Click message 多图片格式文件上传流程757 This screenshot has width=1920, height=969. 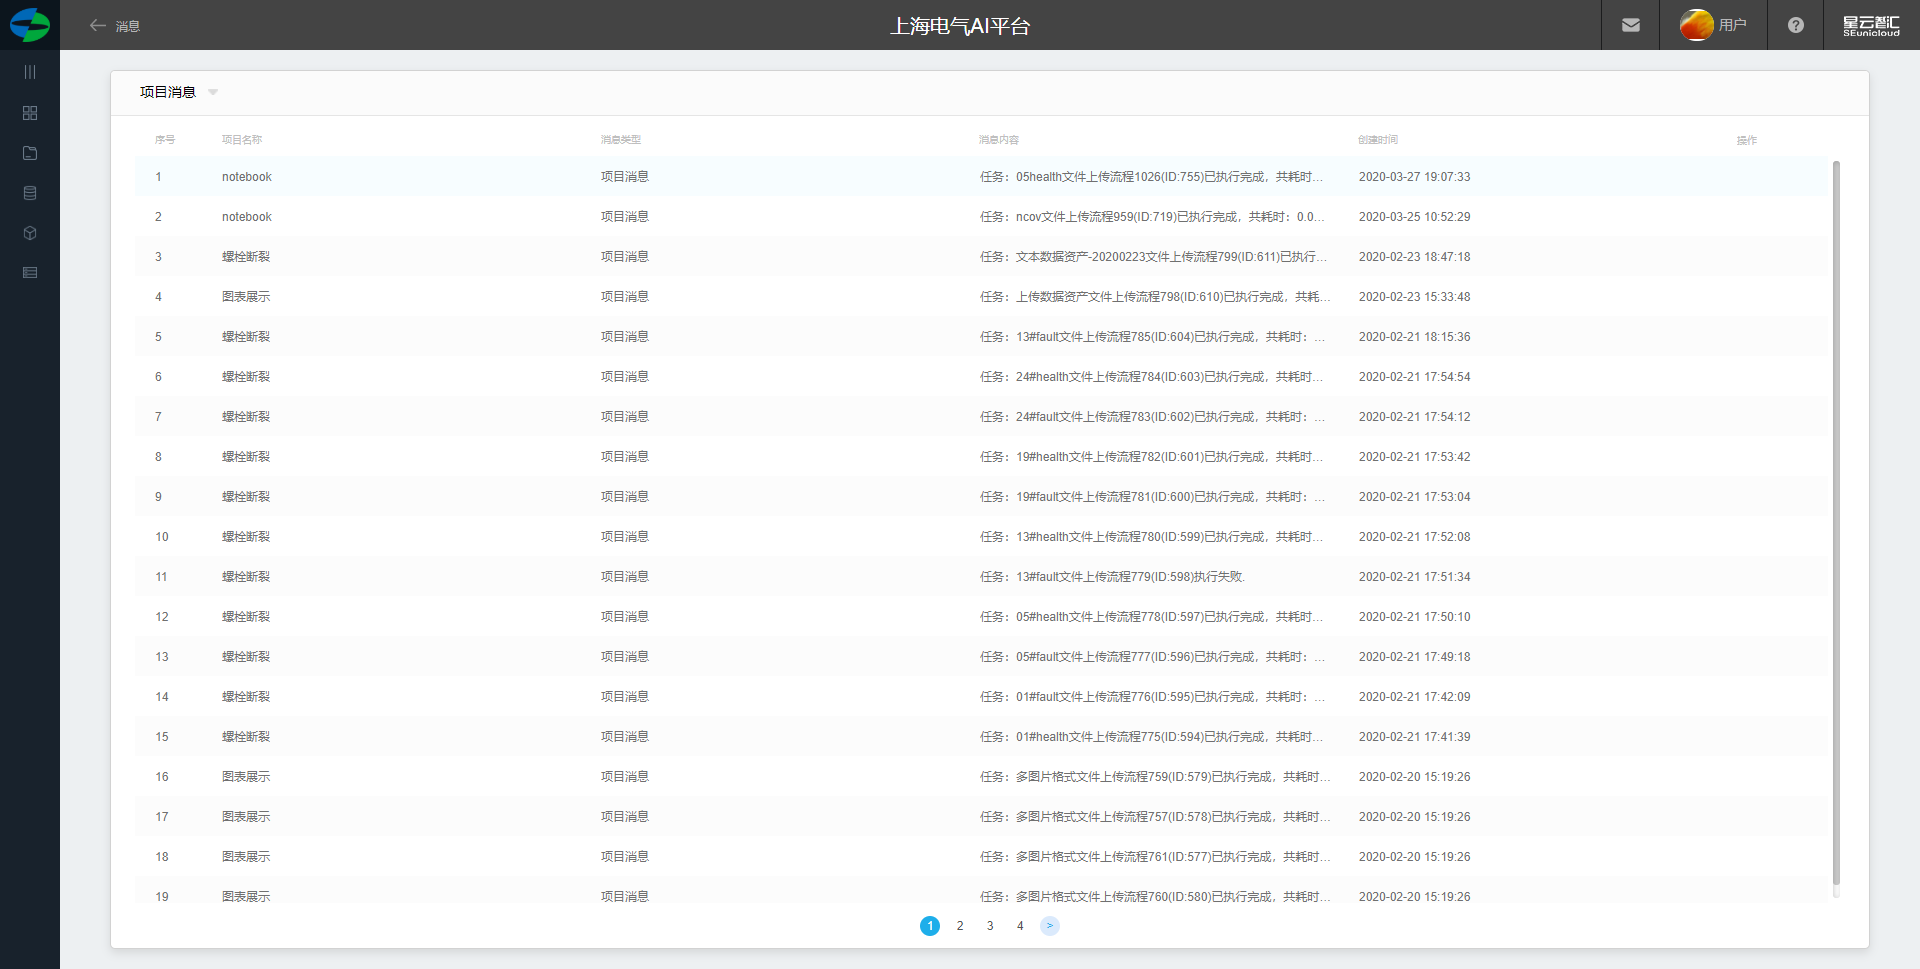1155,817
